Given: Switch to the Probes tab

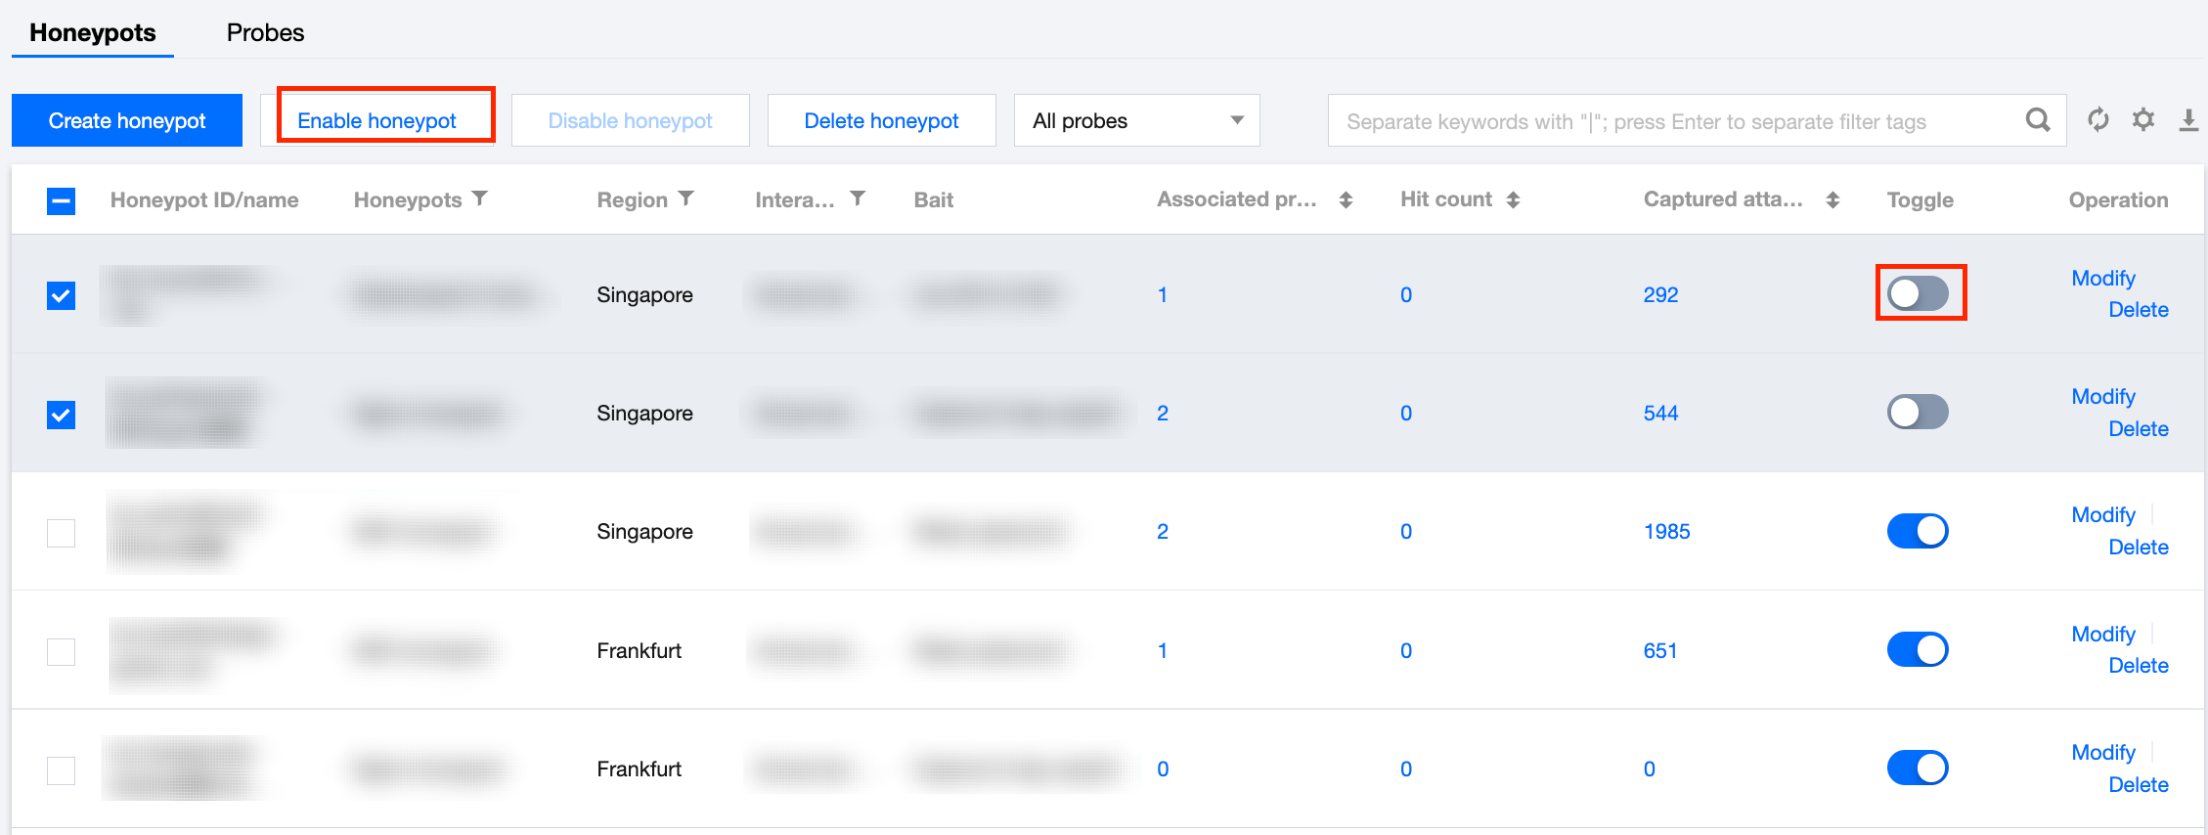Looking at the screenshot, I should click(265, 33).
